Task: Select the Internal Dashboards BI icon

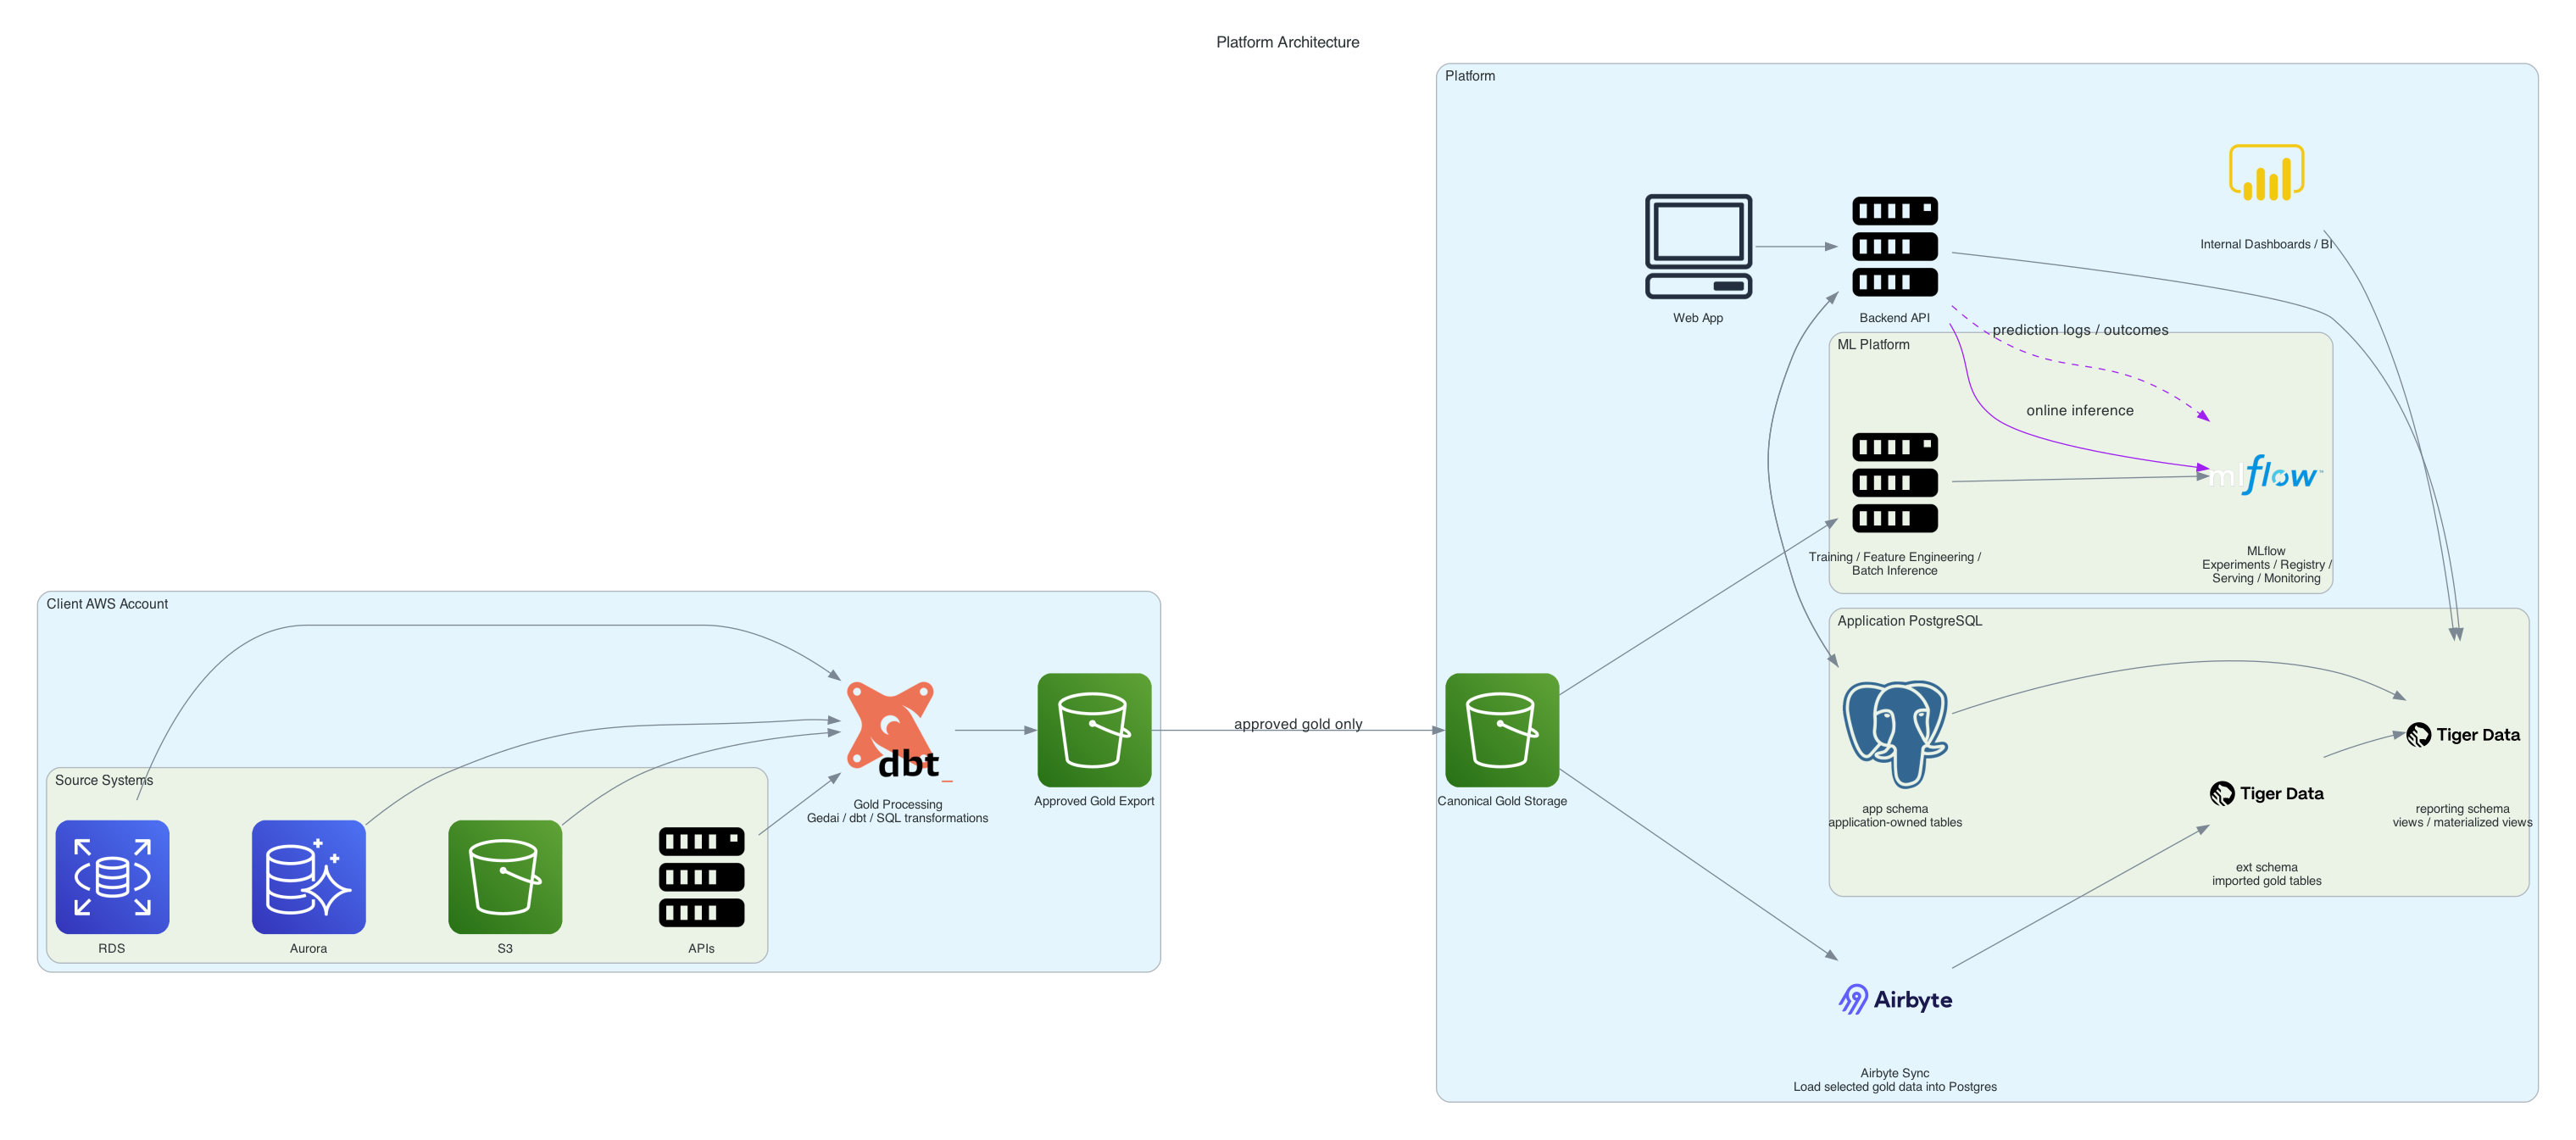Action: tap(2266, 173)
